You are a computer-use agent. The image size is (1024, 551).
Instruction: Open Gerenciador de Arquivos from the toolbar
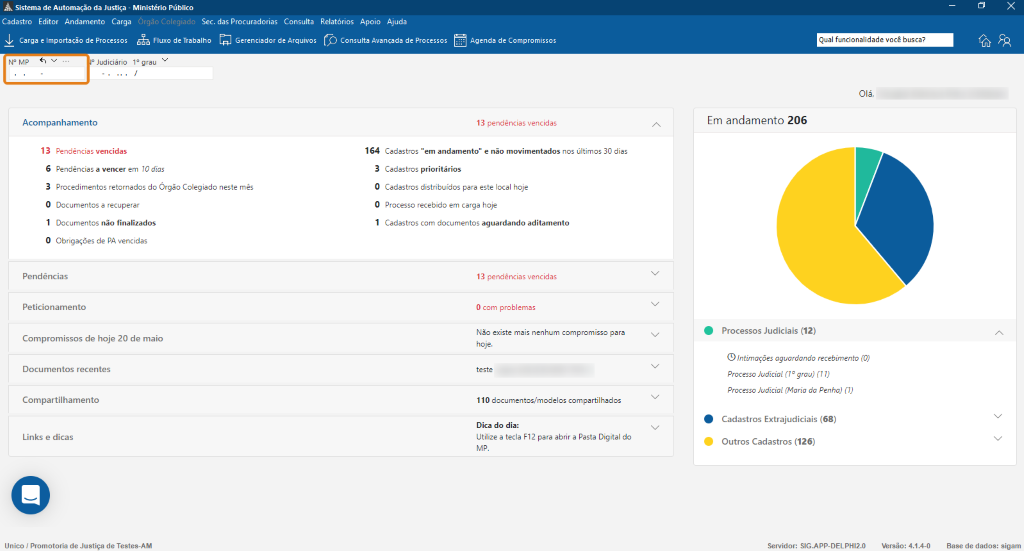[226, 41]
